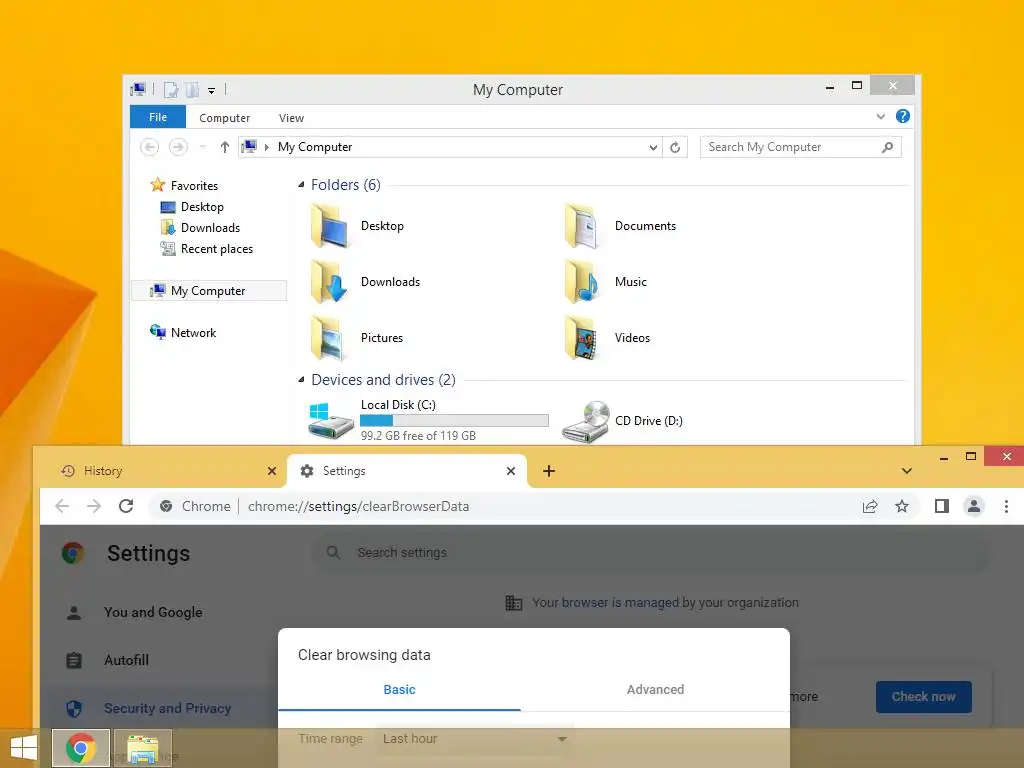The width and height of the screenshot is (1024, 768).
Task: Click the Chrome address bar URL
Action: coord(358,506)
